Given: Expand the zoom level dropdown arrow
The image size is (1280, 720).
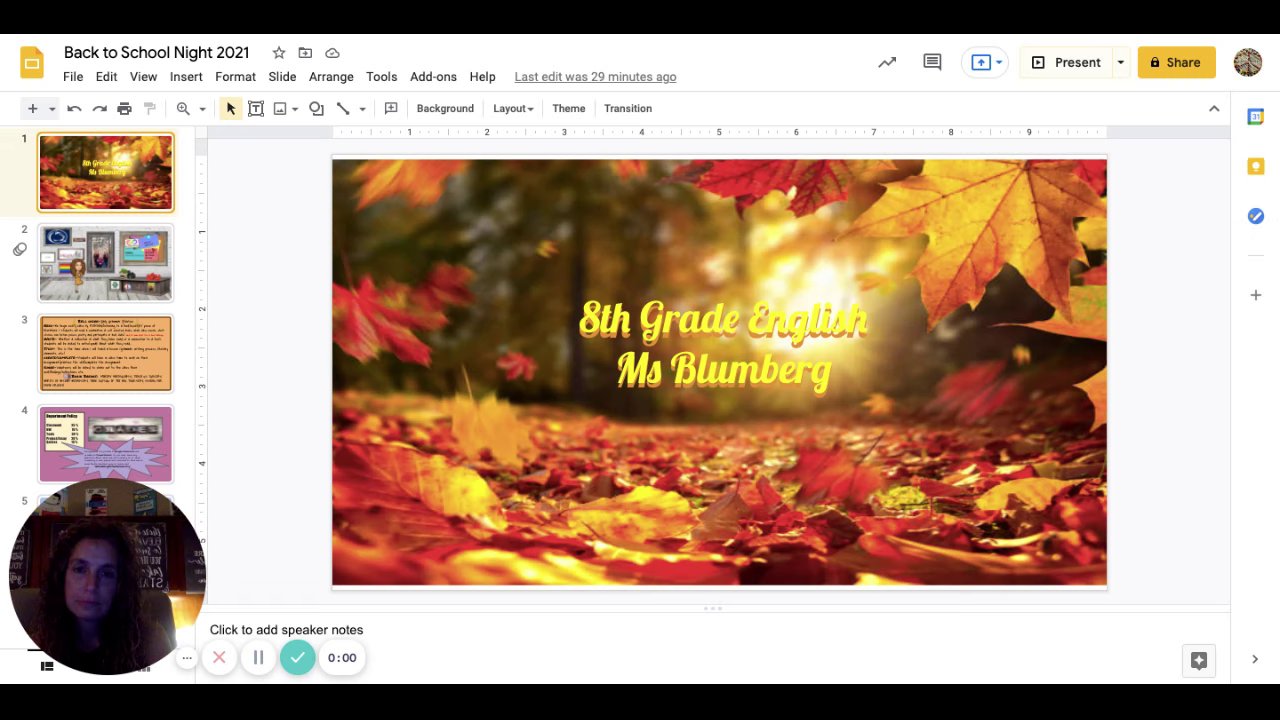Looking at the screenshot, I should coord(202,109).
